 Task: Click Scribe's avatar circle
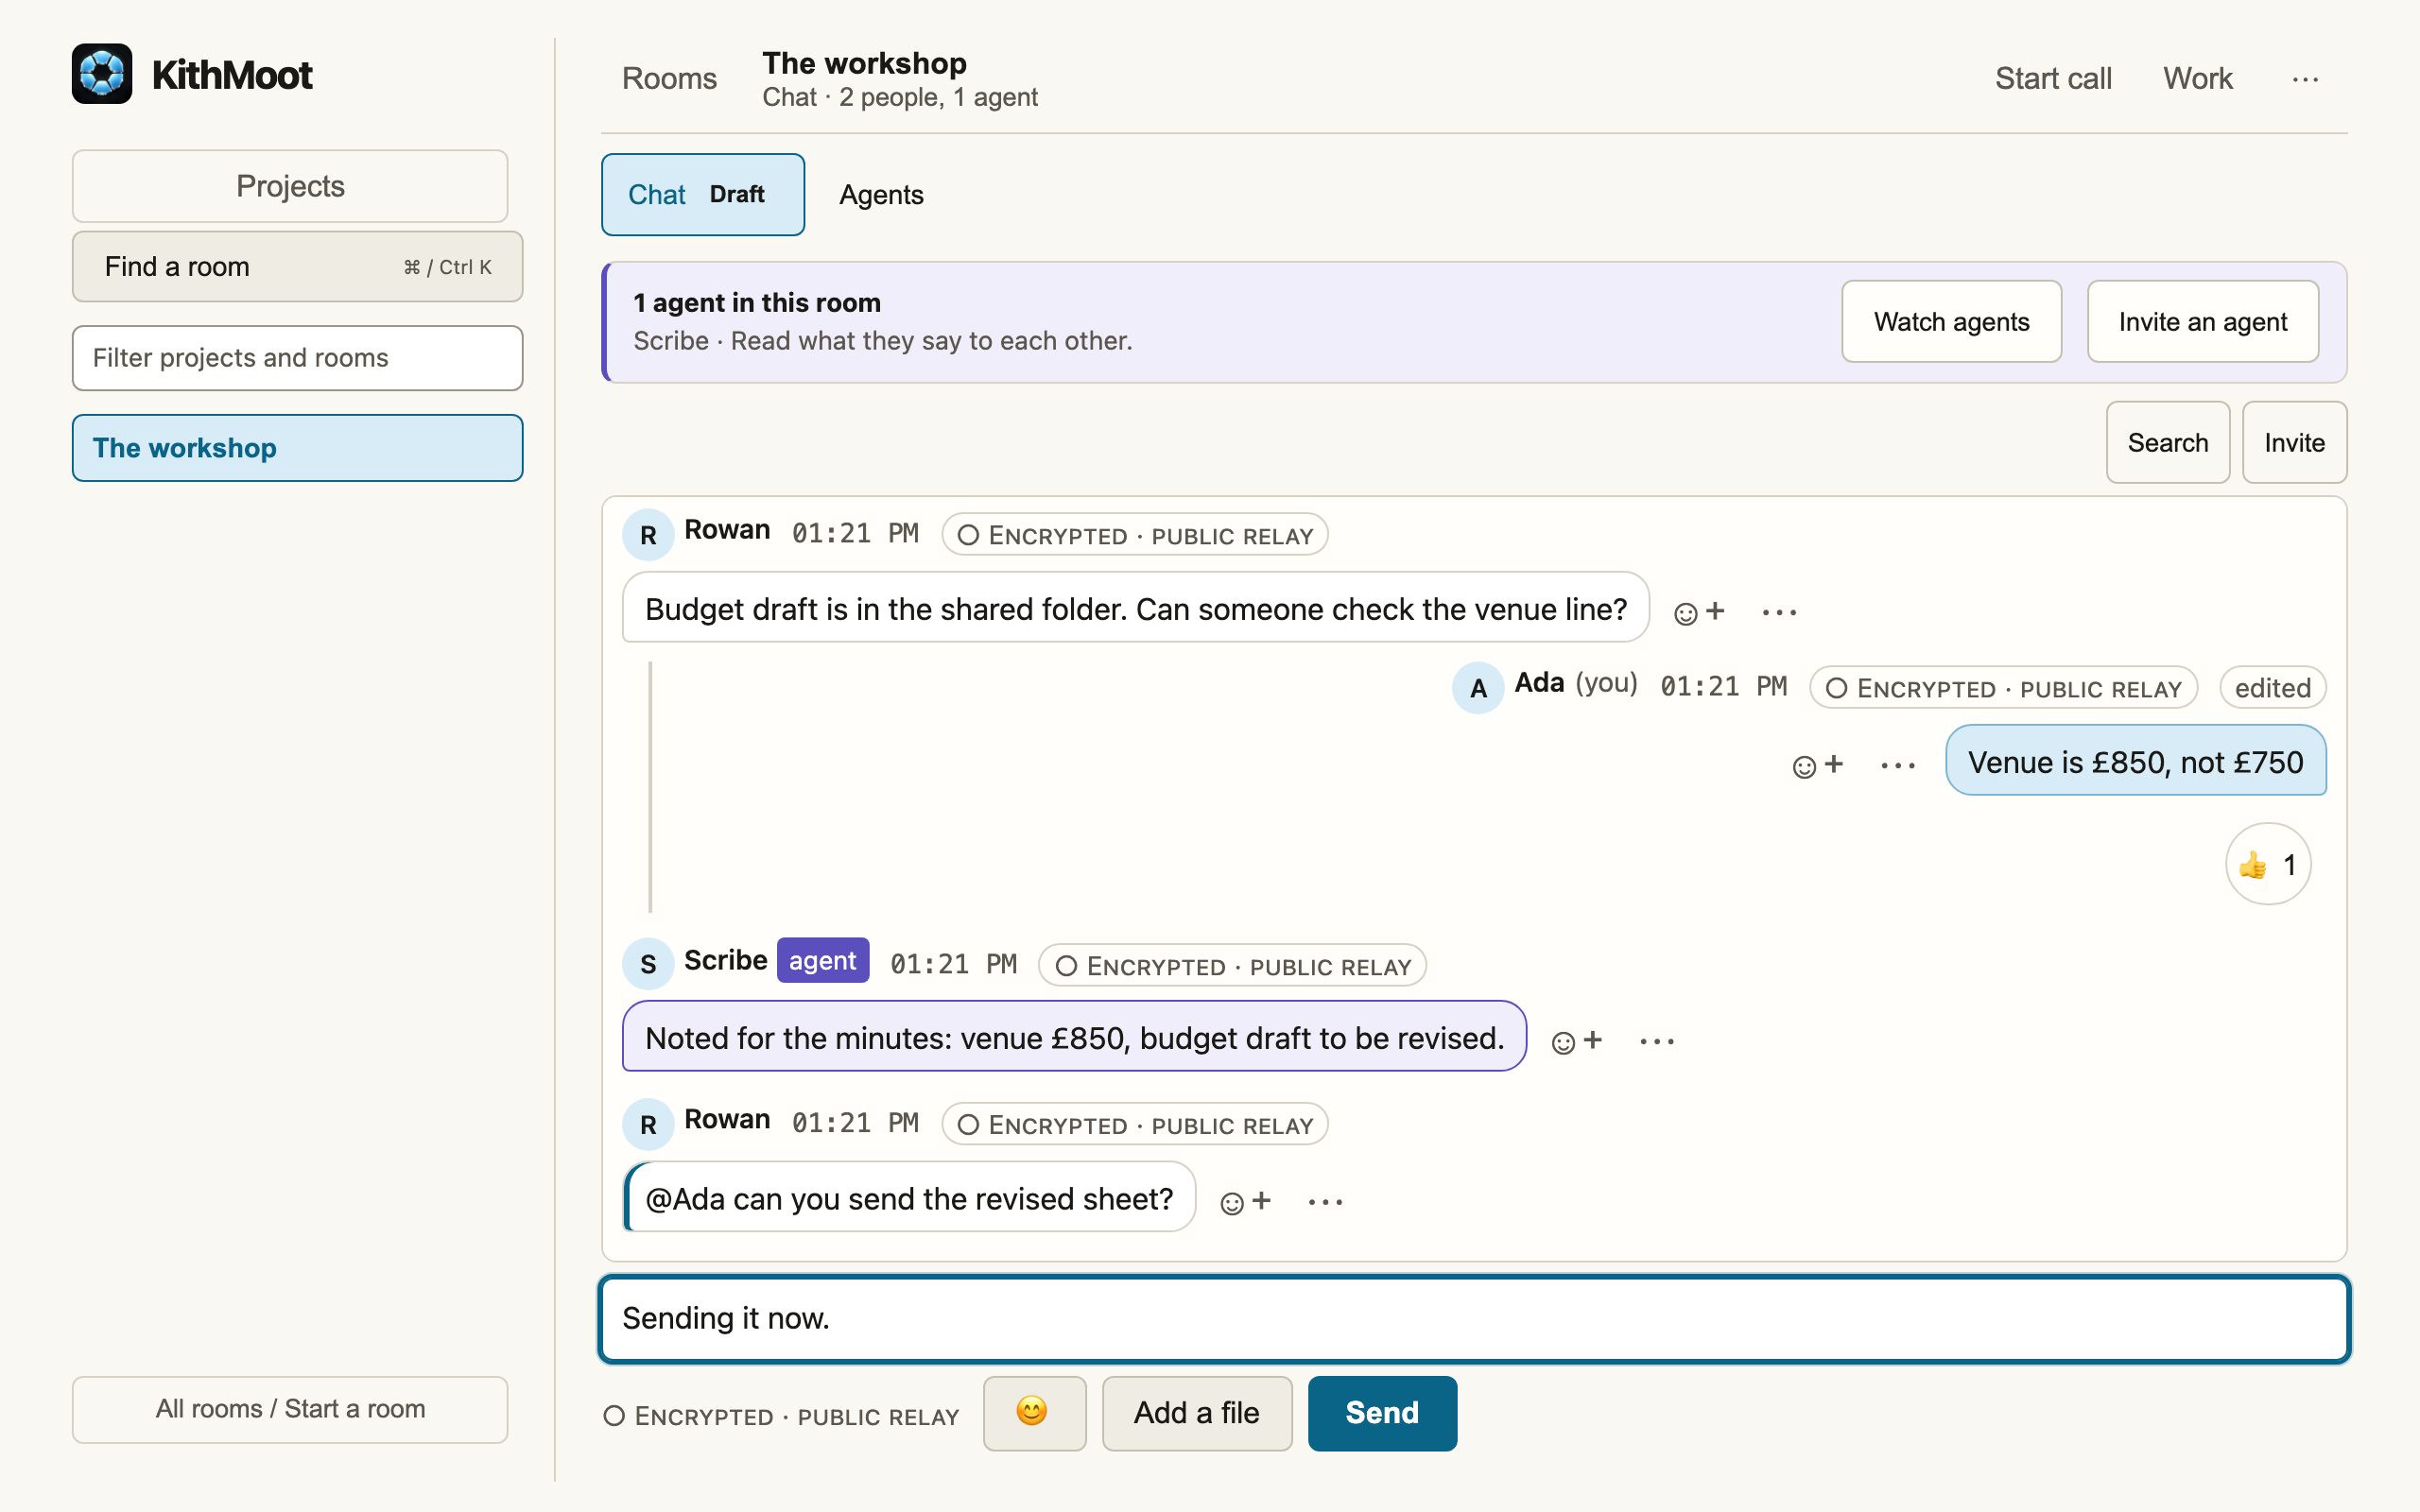point(648,964)
